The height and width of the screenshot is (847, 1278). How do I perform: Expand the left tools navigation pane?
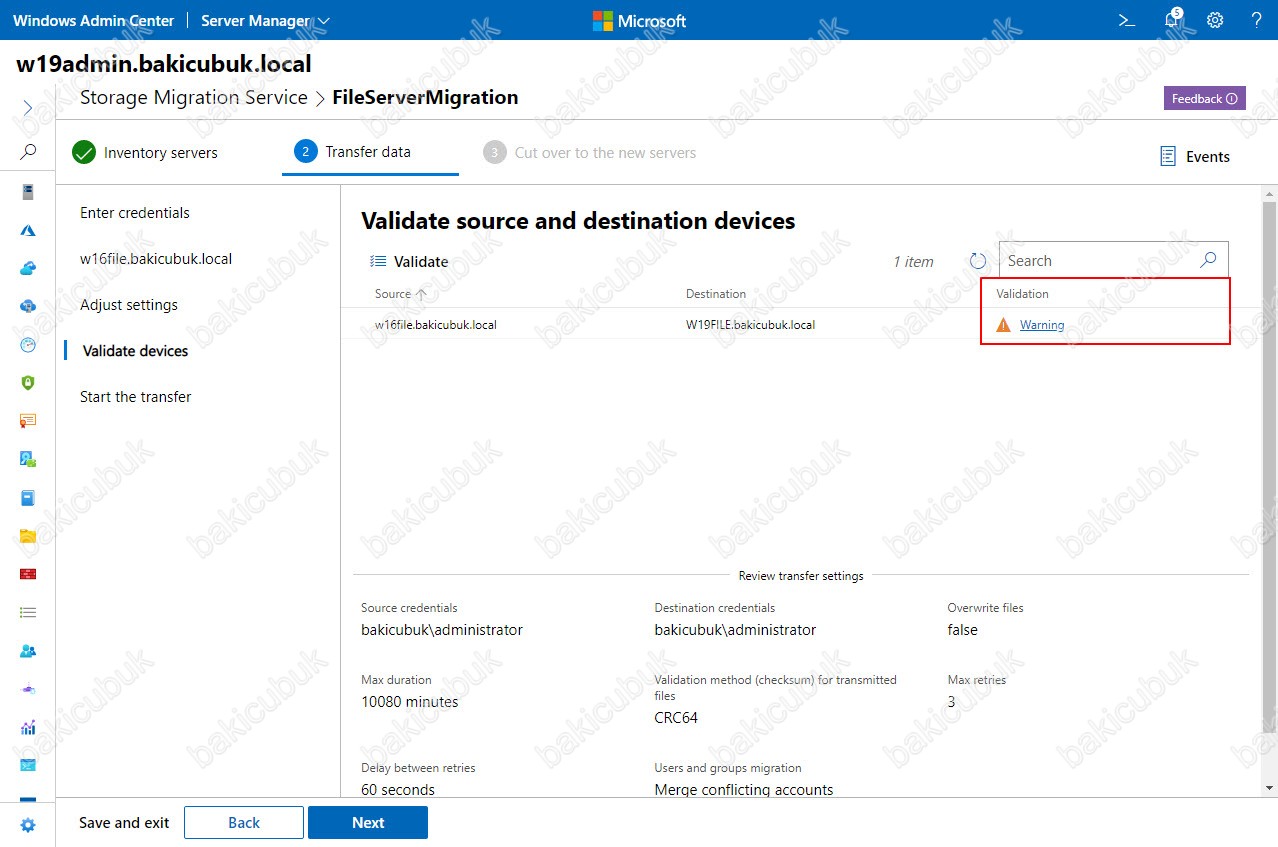pyautogui.click(x=28, y=108)
